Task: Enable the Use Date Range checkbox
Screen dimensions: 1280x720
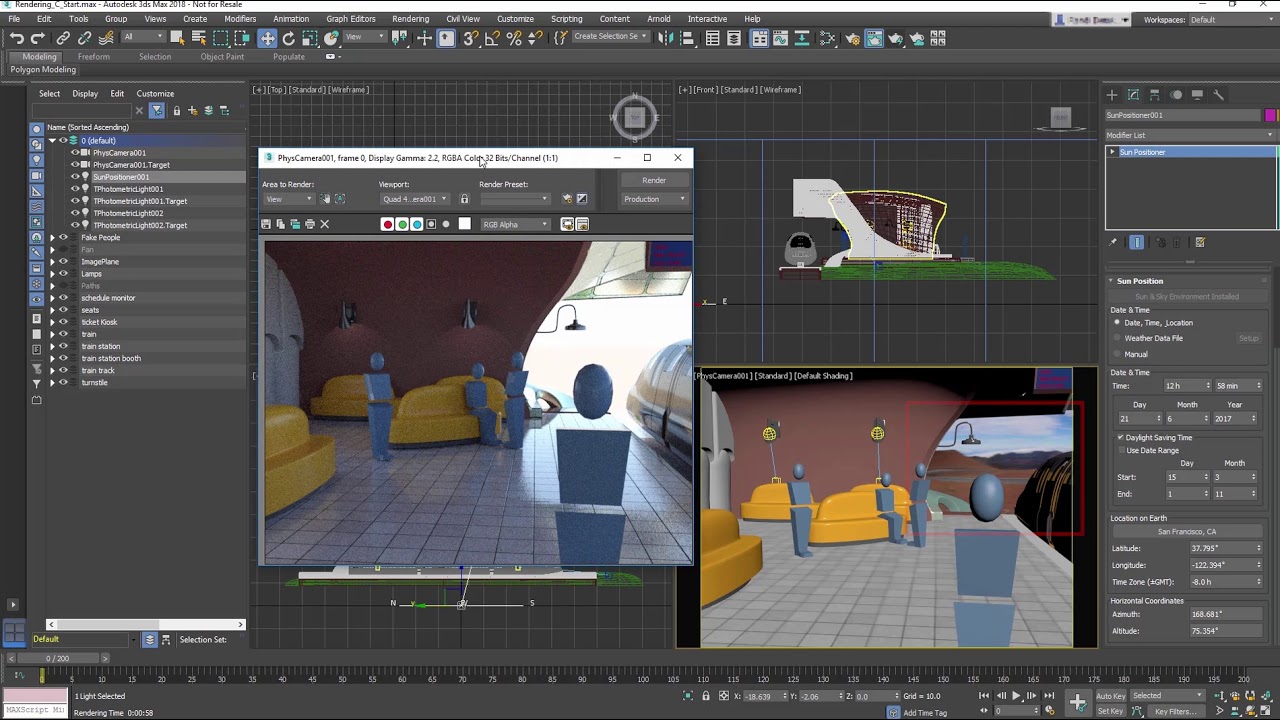Action: tap(1120, 450)
